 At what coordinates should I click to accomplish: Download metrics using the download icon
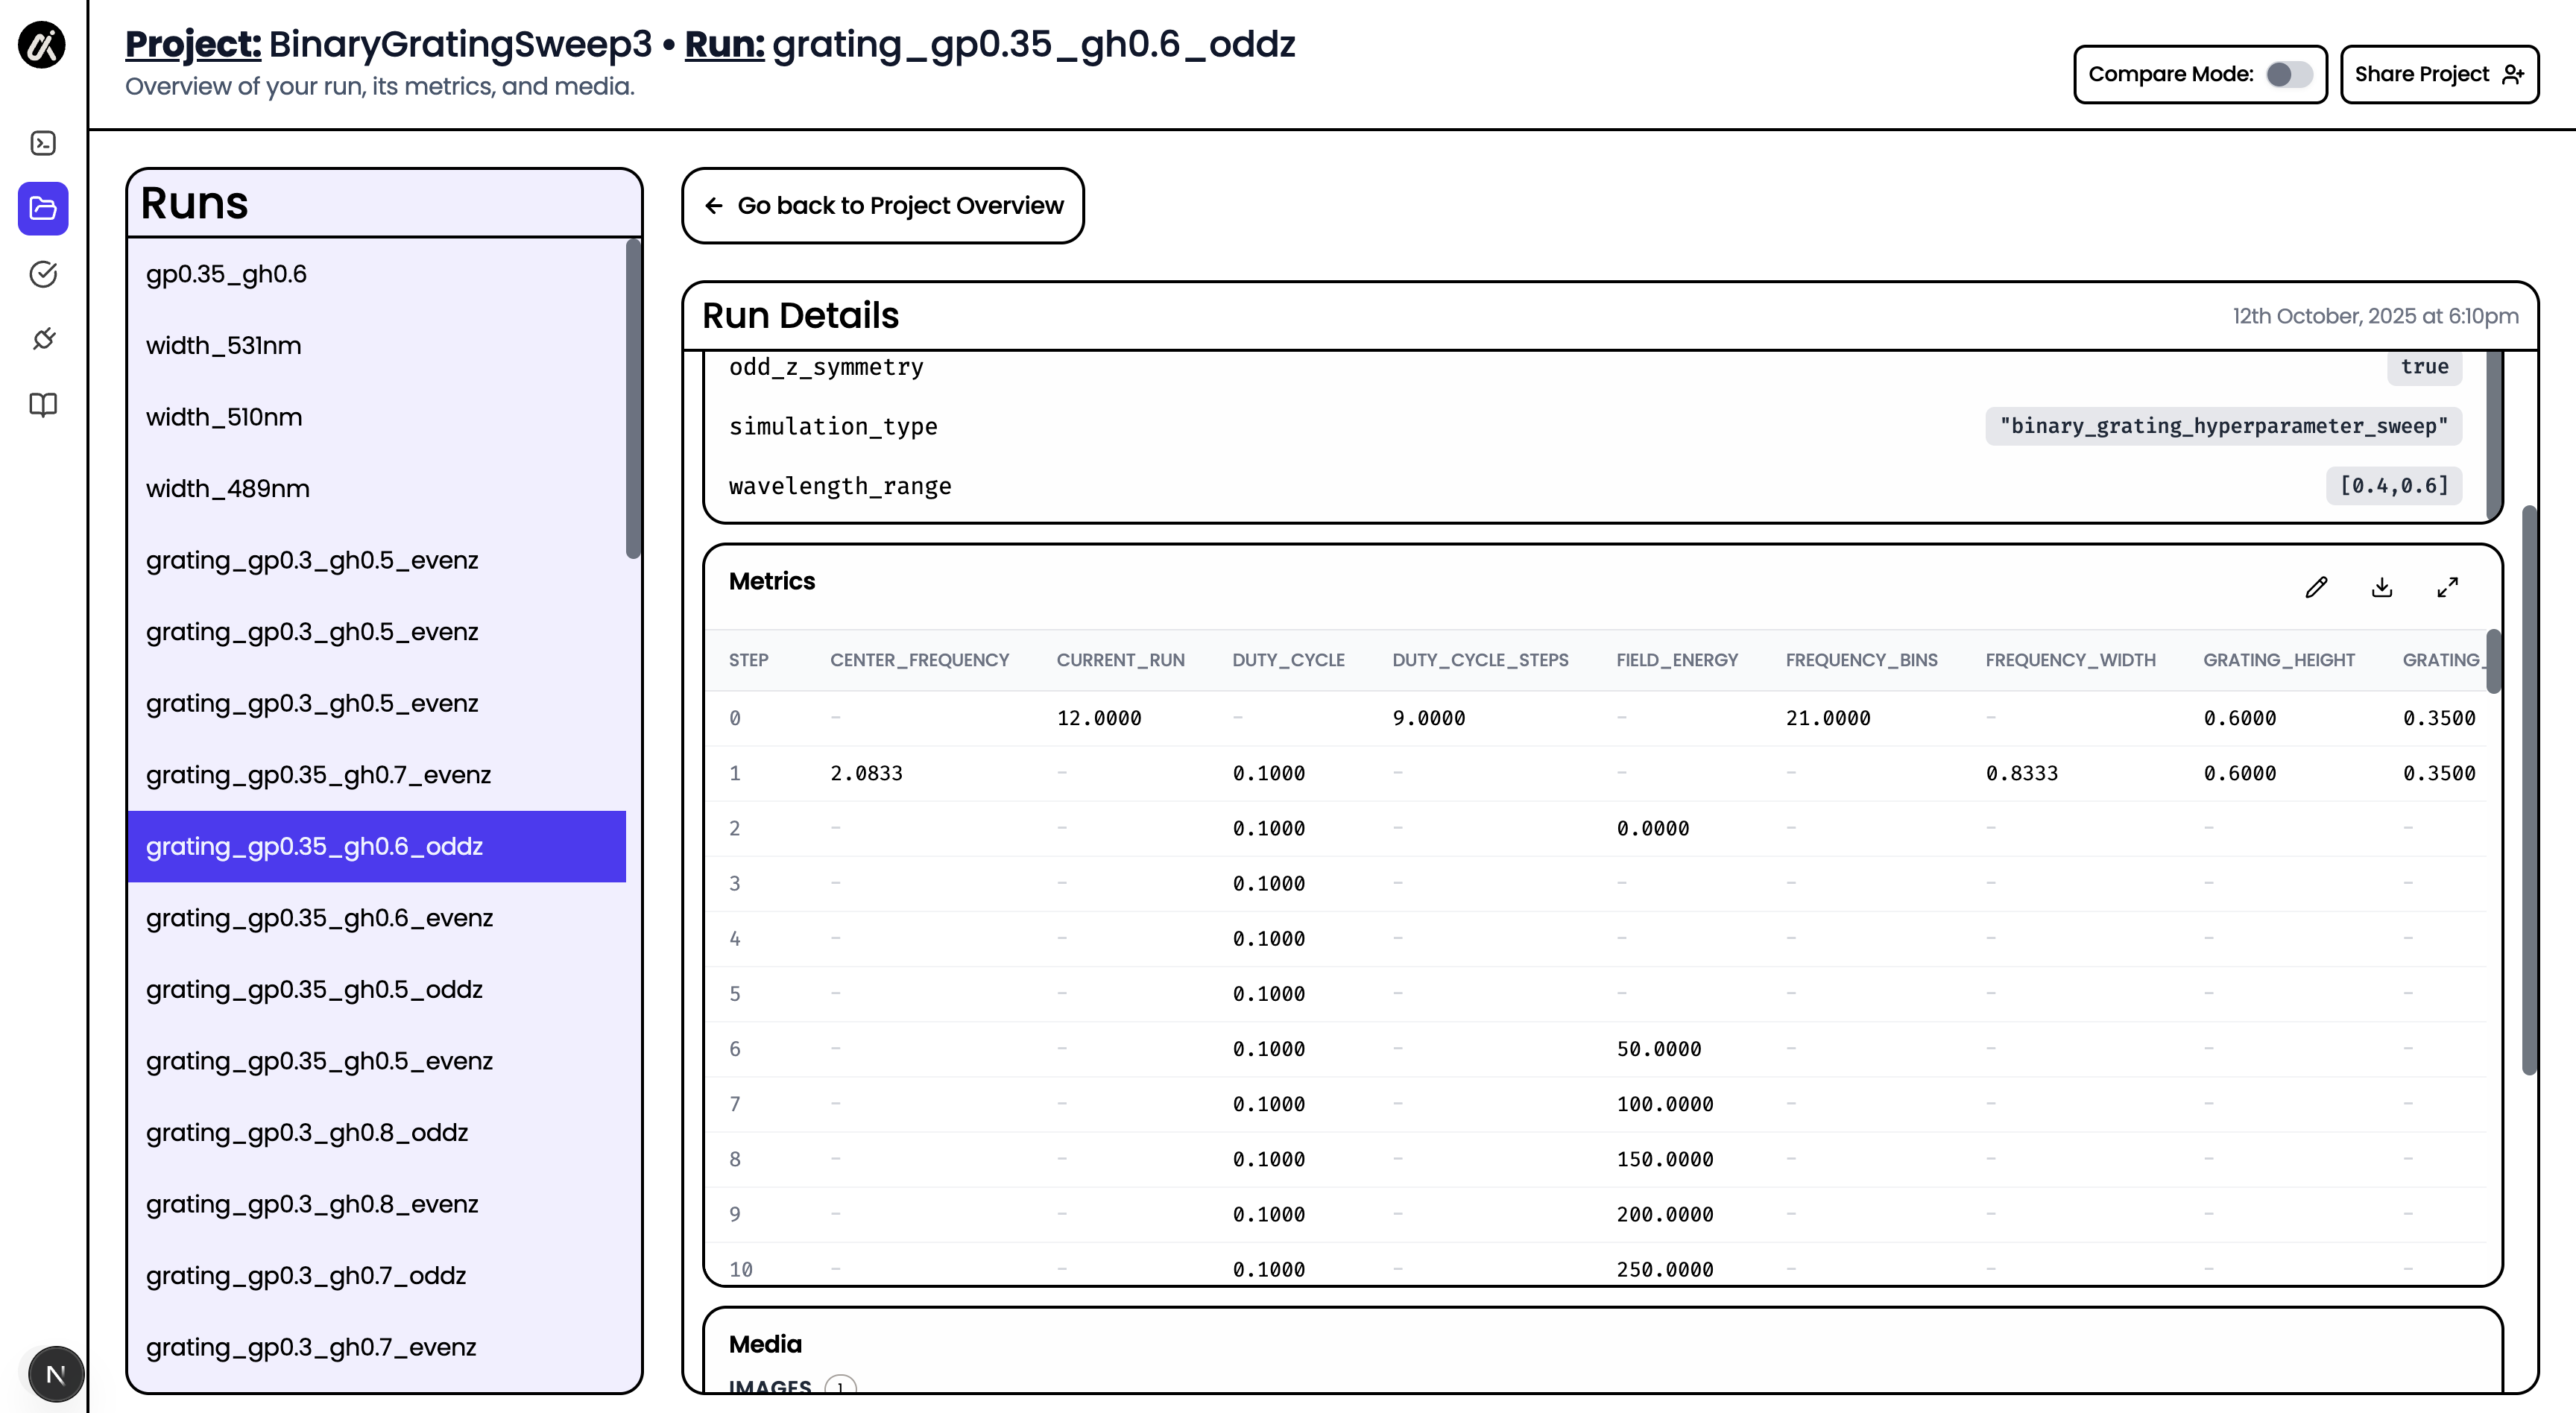tap(2382, 587)
